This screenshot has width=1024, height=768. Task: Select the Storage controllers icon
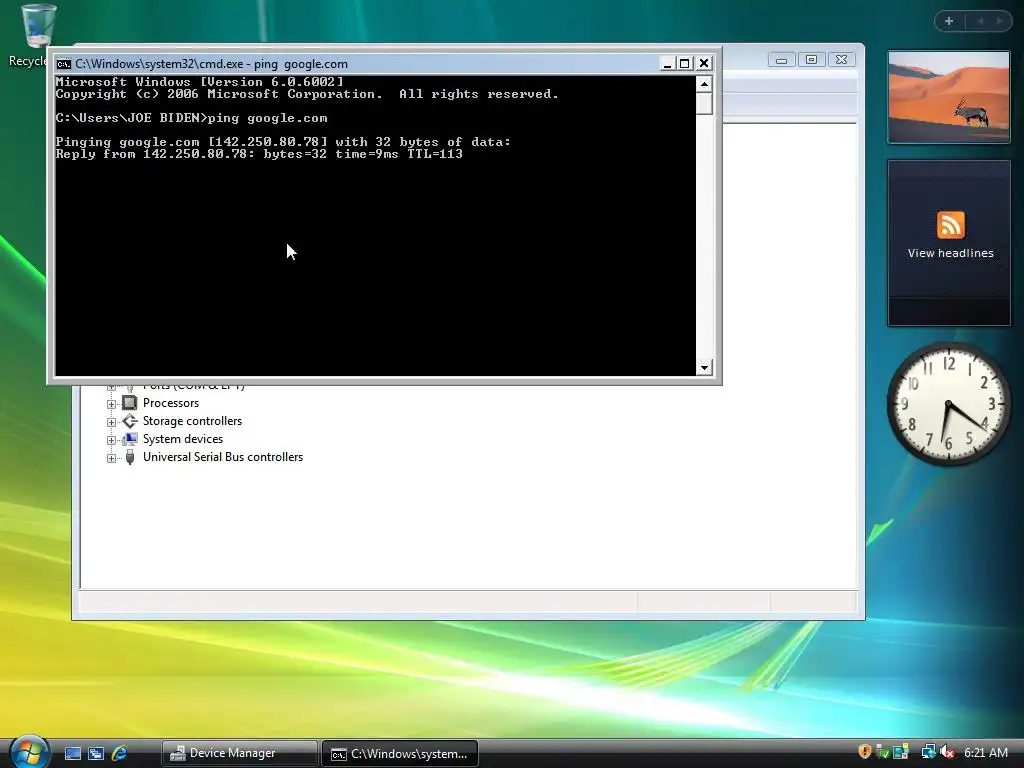130,421
